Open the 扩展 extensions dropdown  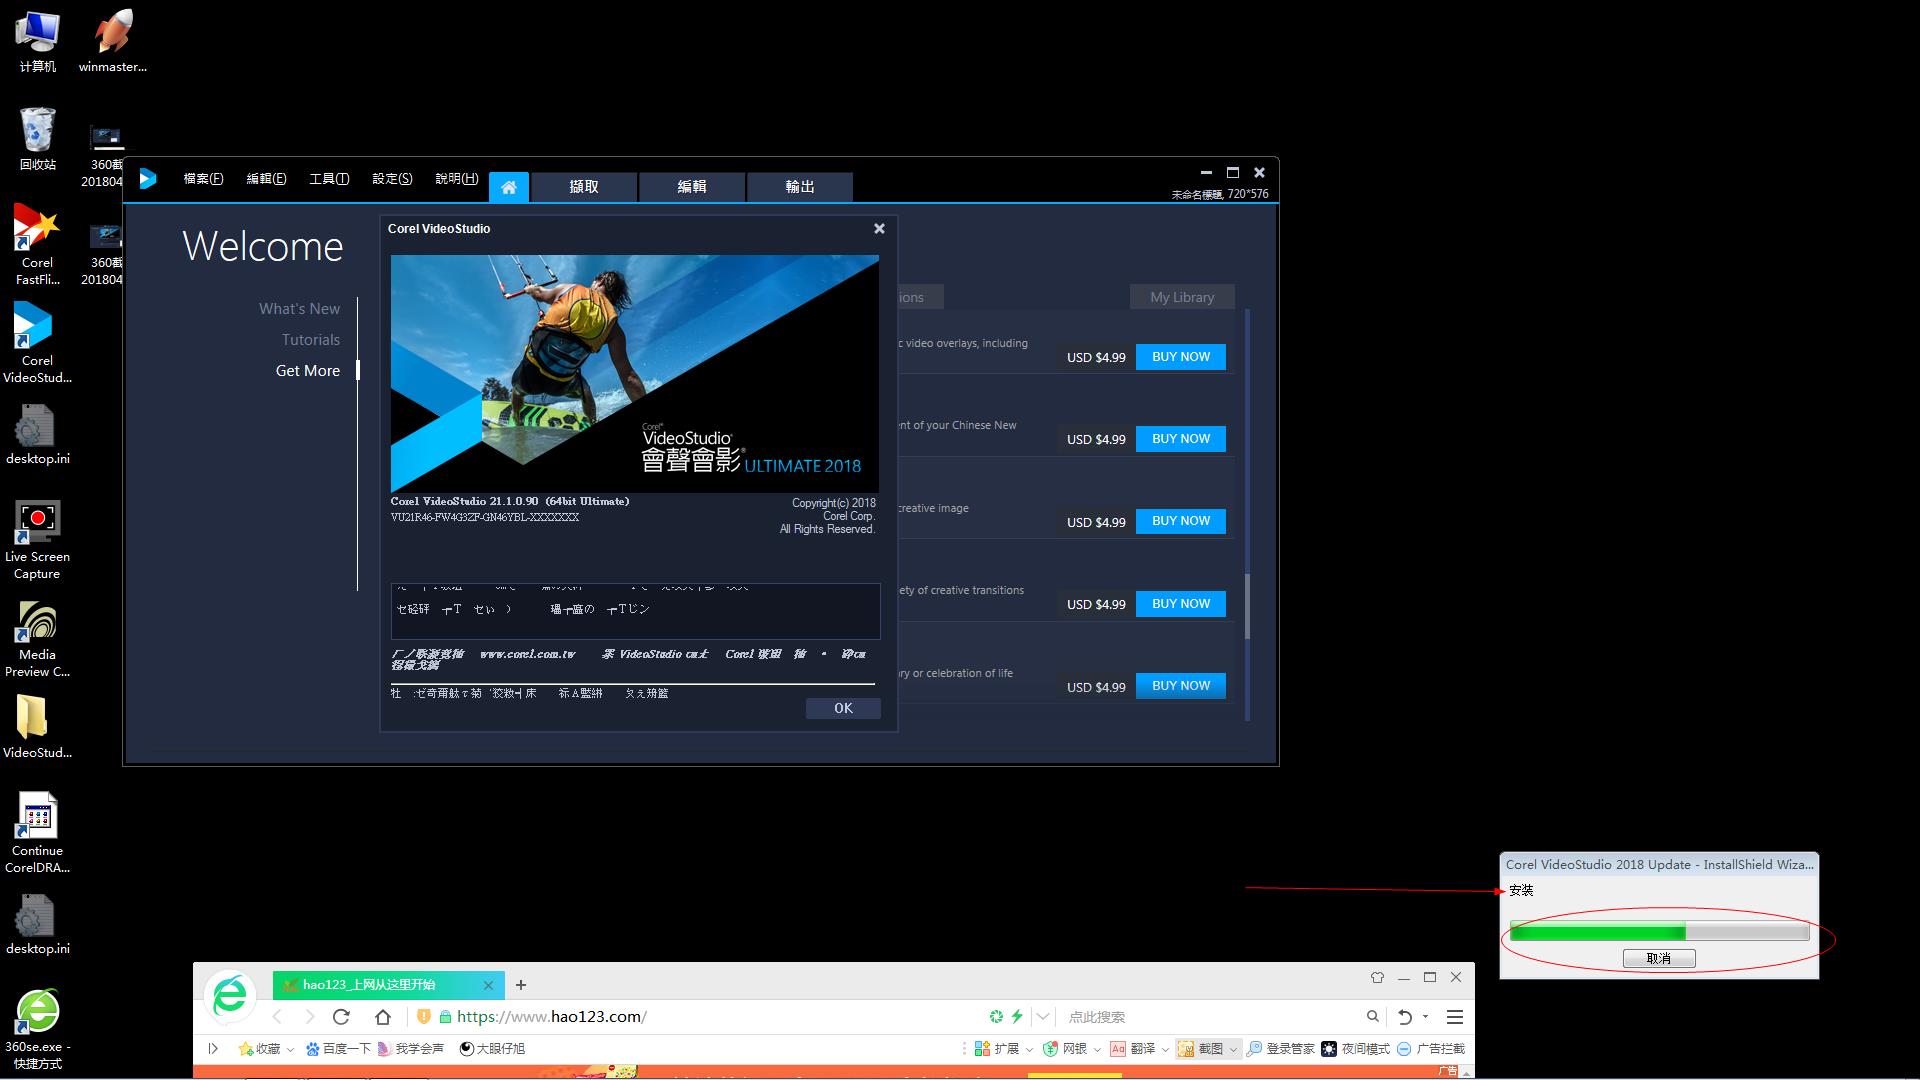1004,1049
